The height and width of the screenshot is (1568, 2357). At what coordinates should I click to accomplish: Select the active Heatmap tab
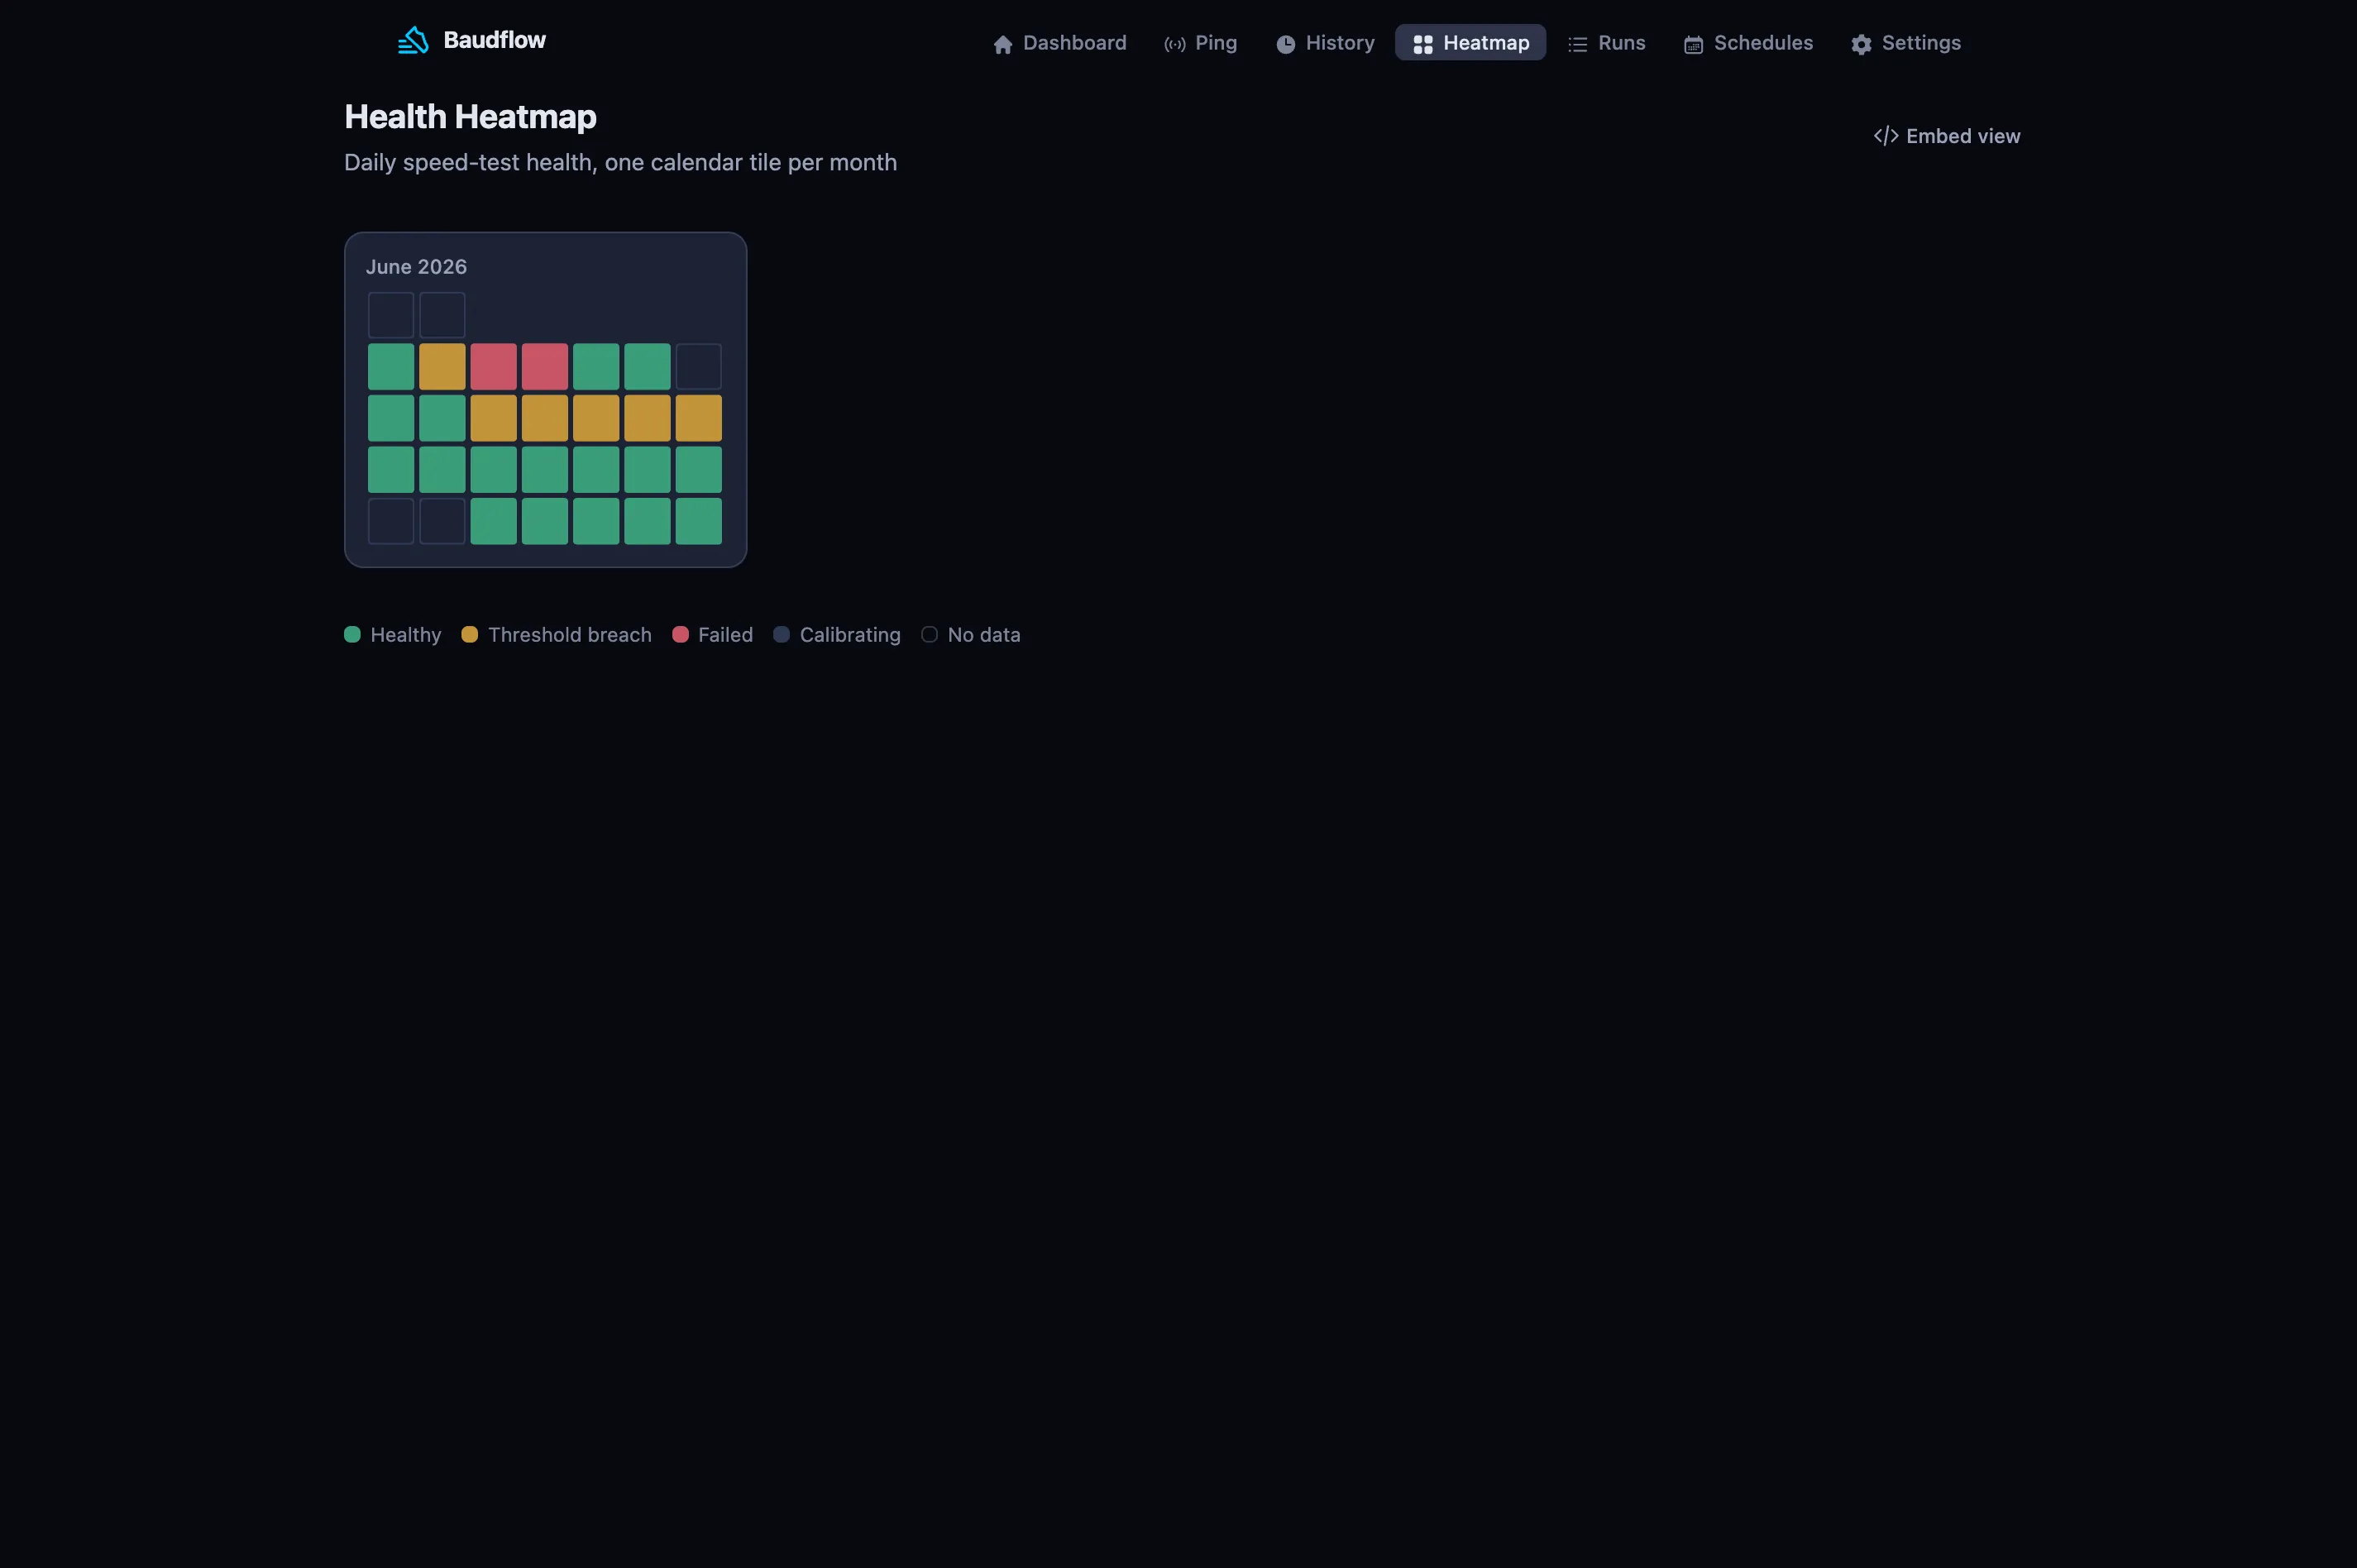click(x=1470, y=43)
